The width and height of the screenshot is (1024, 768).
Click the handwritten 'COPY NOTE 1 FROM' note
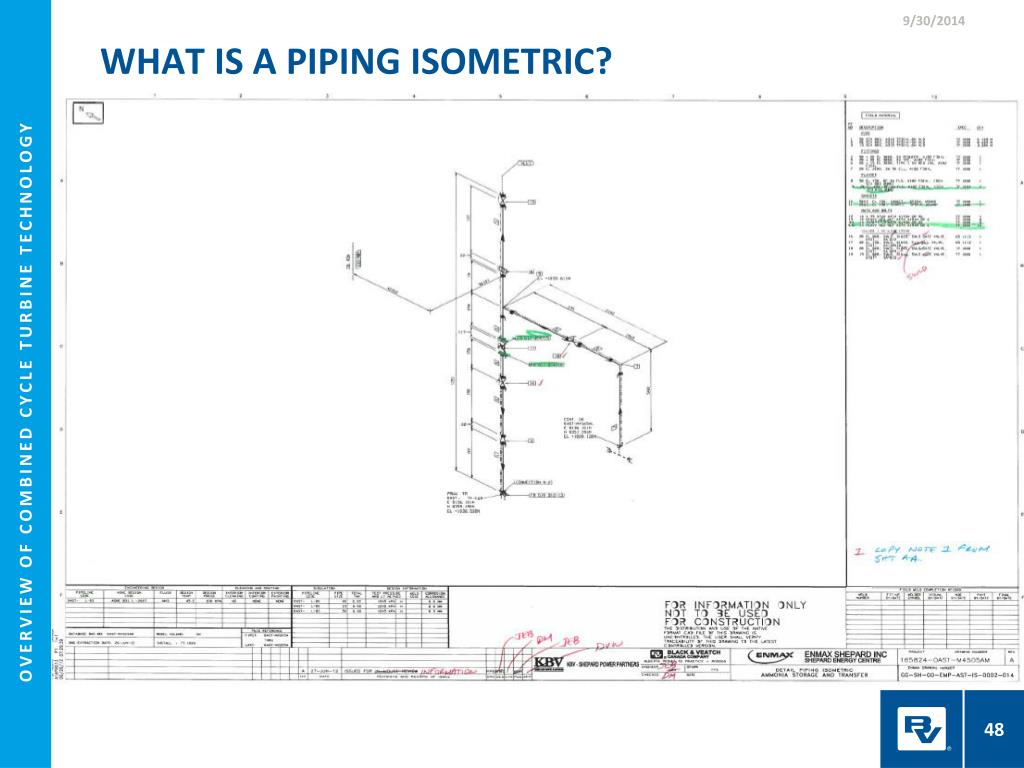point(933,550)
